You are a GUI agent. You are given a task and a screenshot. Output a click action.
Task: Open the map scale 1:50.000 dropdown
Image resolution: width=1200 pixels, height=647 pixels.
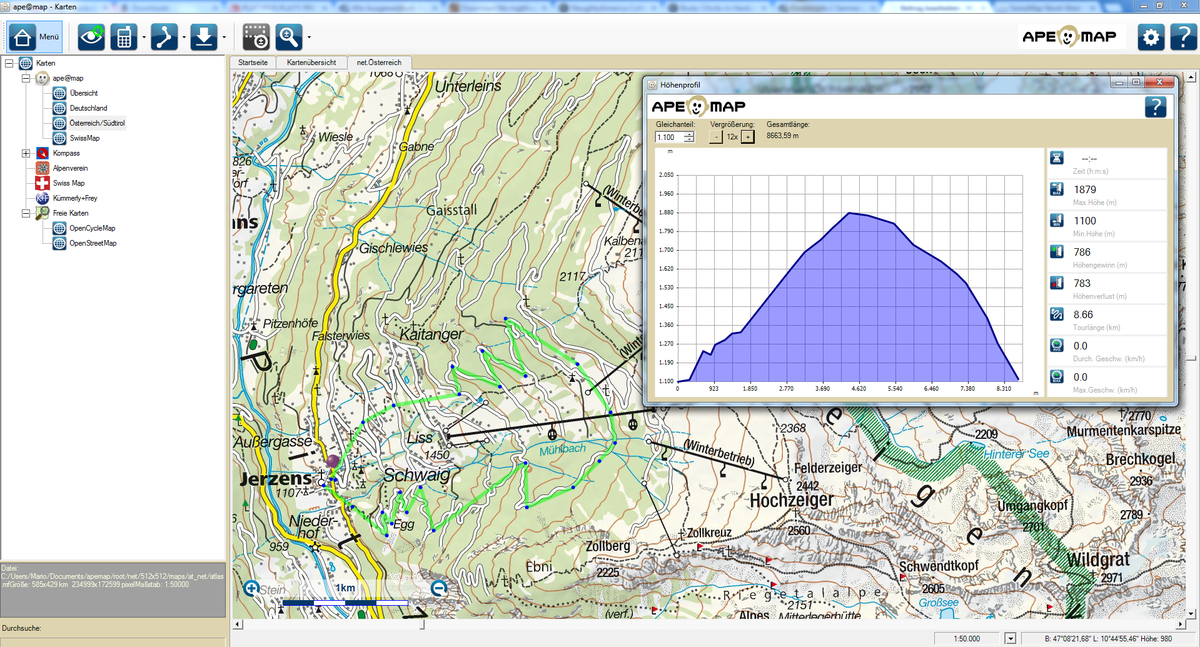click(1010, 638)
